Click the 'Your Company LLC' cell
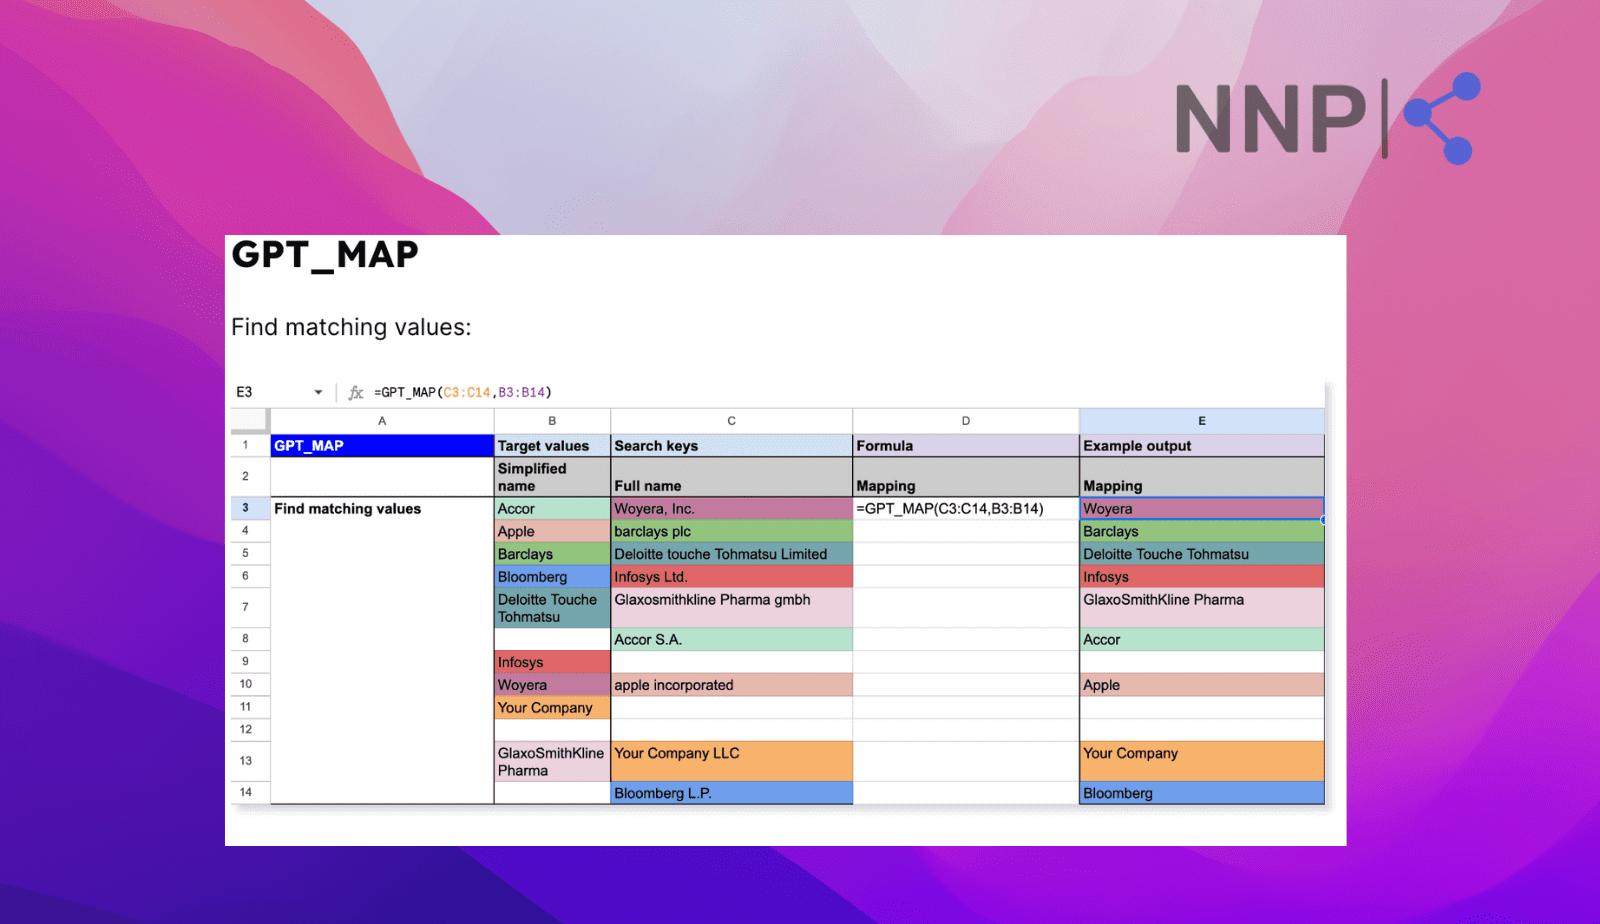 [731, 762]
